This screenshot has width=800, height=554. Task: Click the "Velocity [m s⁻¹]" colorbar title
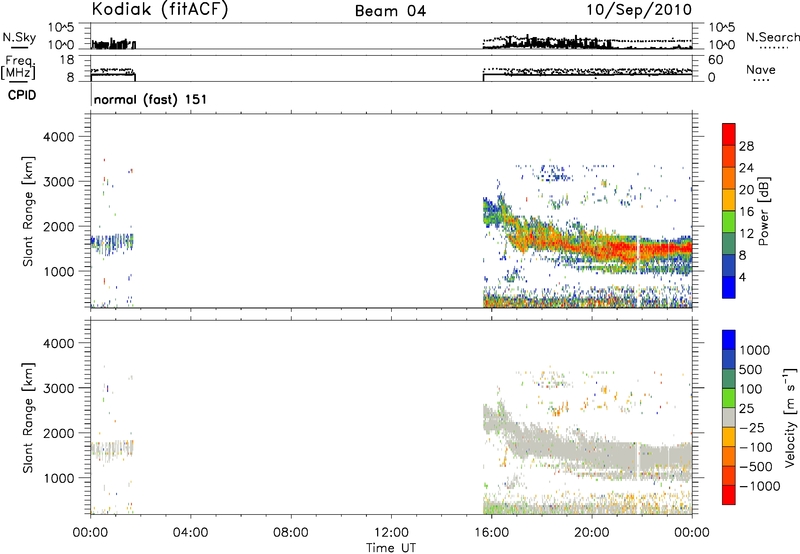click(790, 417)
